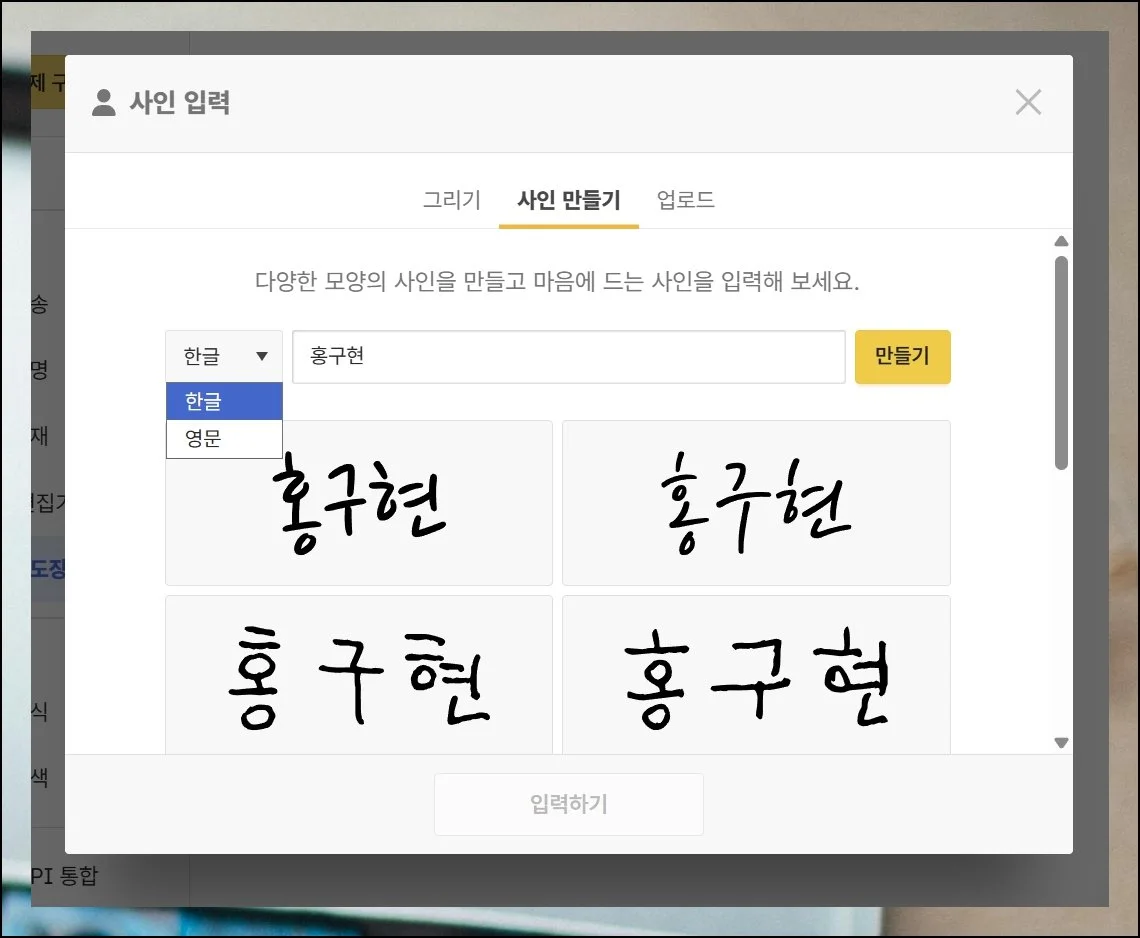
Task: Choose the highlighted 한글 option in list
Action: (x=224, y=401)
